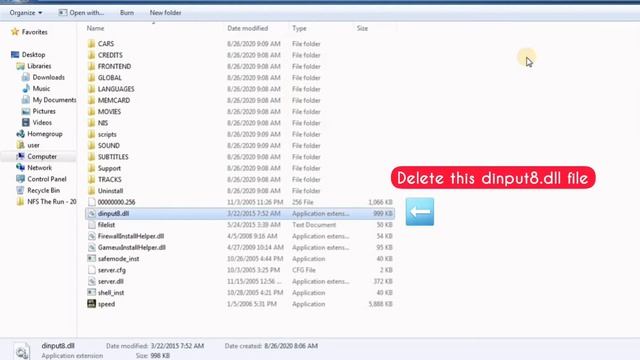Select the Support folder

coord(109,168)
